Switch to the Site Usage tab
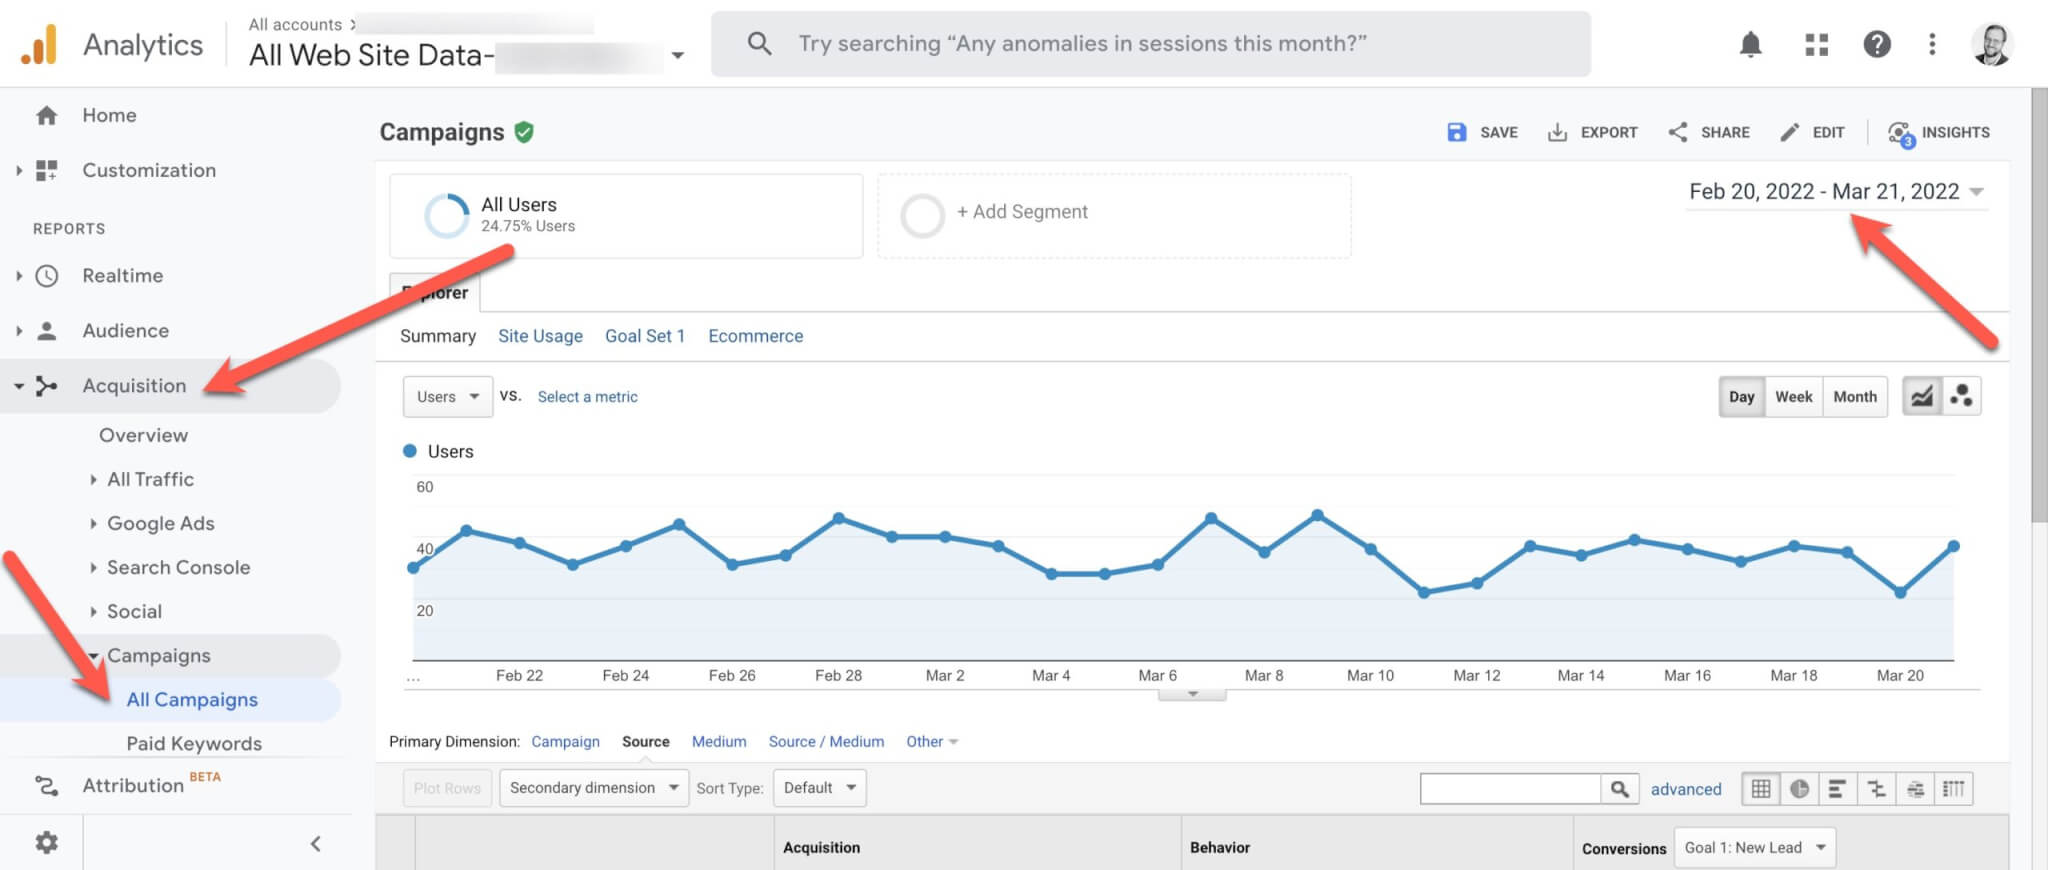The height and width of the screenshot is (870, 2048). tap(540, 336)
